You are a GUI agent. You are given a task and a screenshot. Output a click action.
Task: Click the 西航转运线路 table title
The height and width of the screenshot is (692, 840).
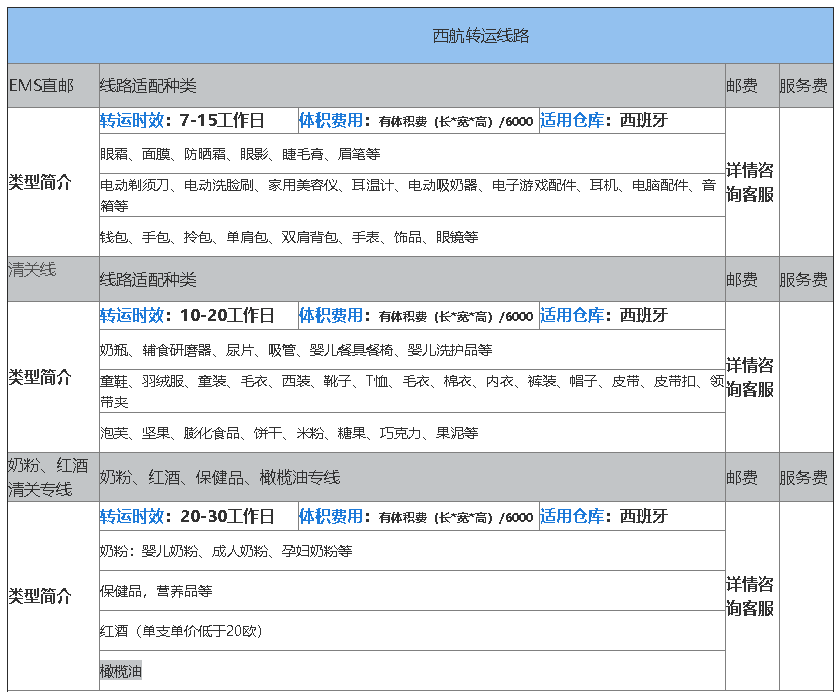pos(480,36)
